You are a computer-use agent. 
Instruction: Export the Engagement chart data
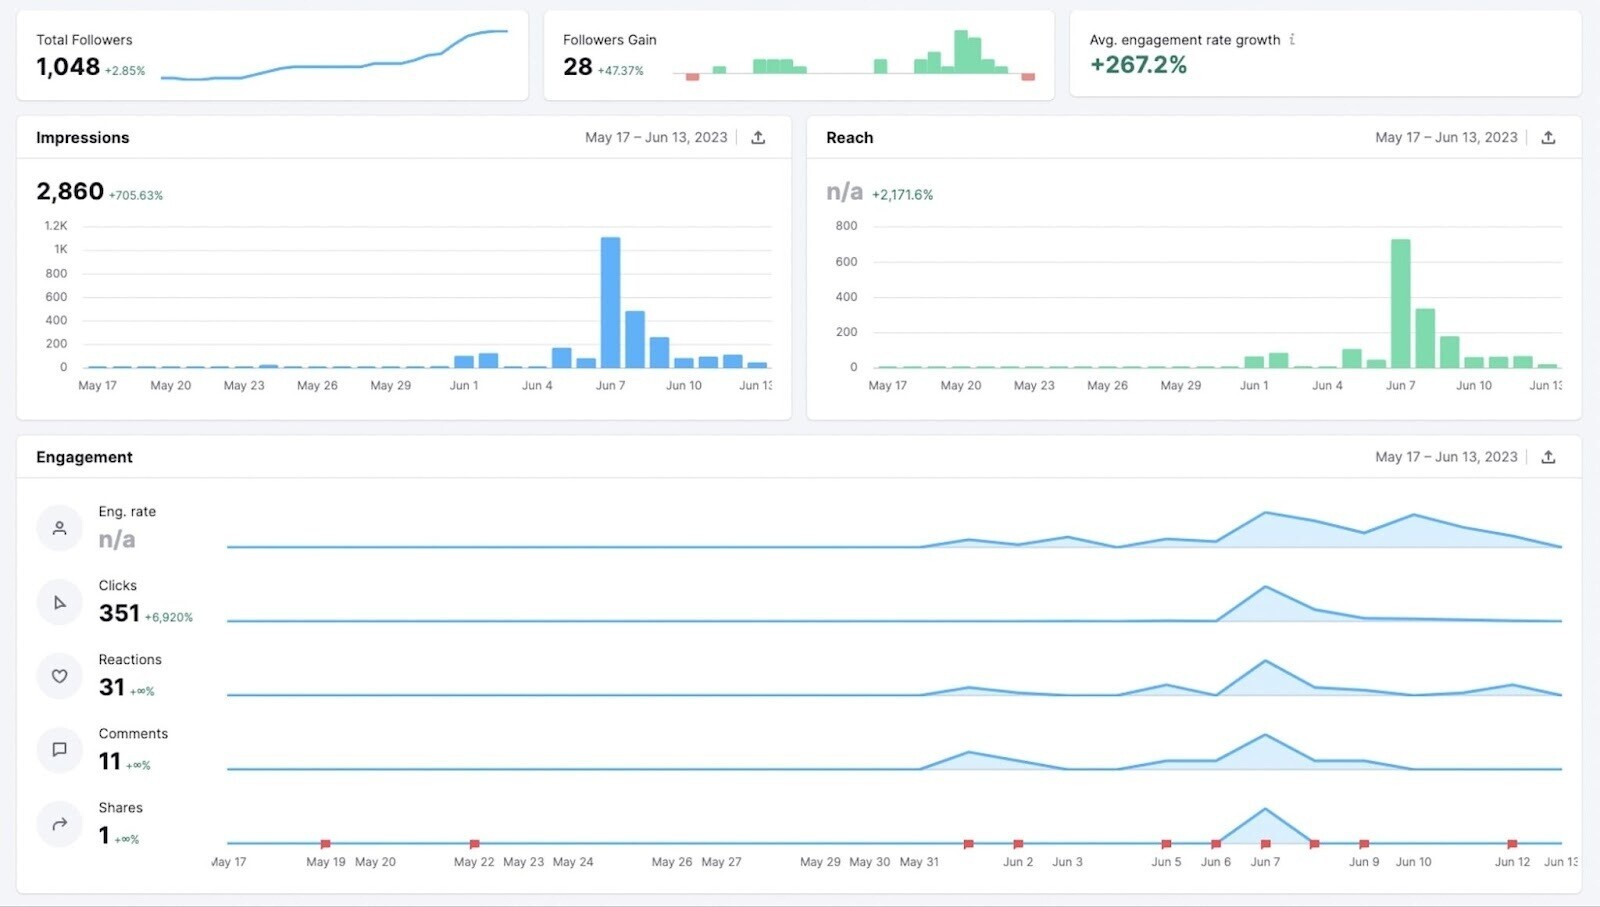pyautogui.click(x=1549, y=456)
